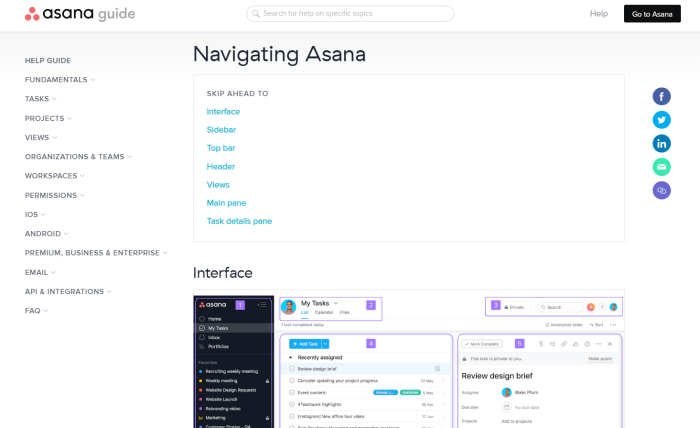The image size is (700, 428).
Task: Jump to the Task details pane link
Action: point(239,221)
